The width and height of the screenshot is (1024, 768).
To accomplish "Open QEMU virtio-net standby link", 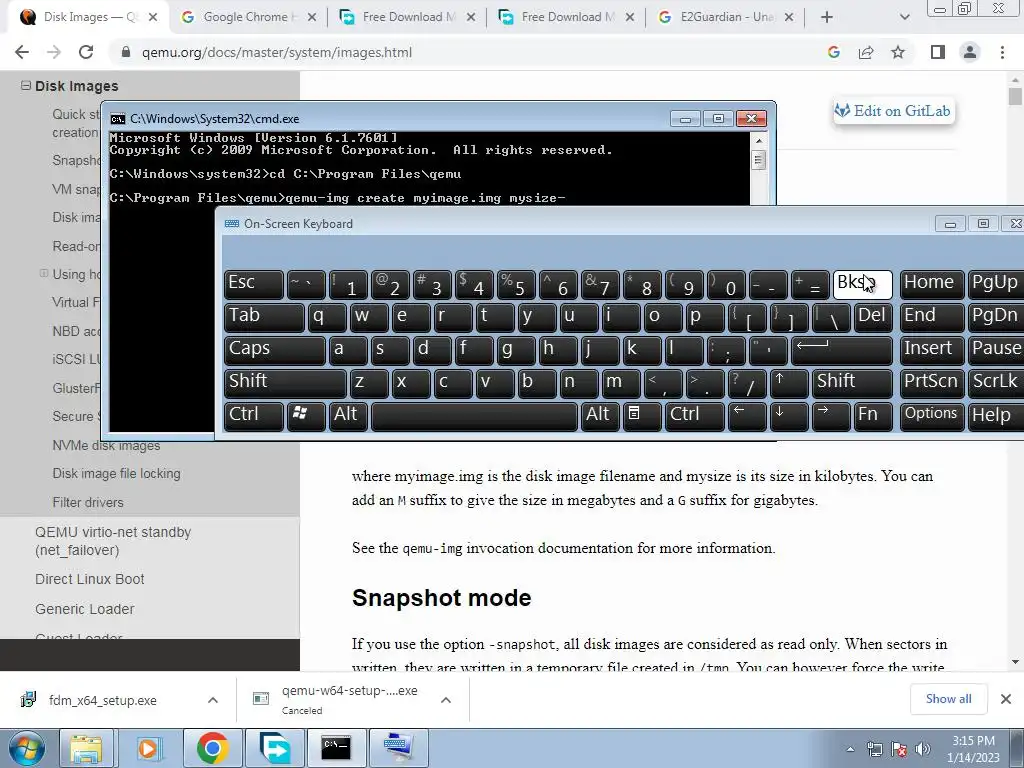I will 113,541.
